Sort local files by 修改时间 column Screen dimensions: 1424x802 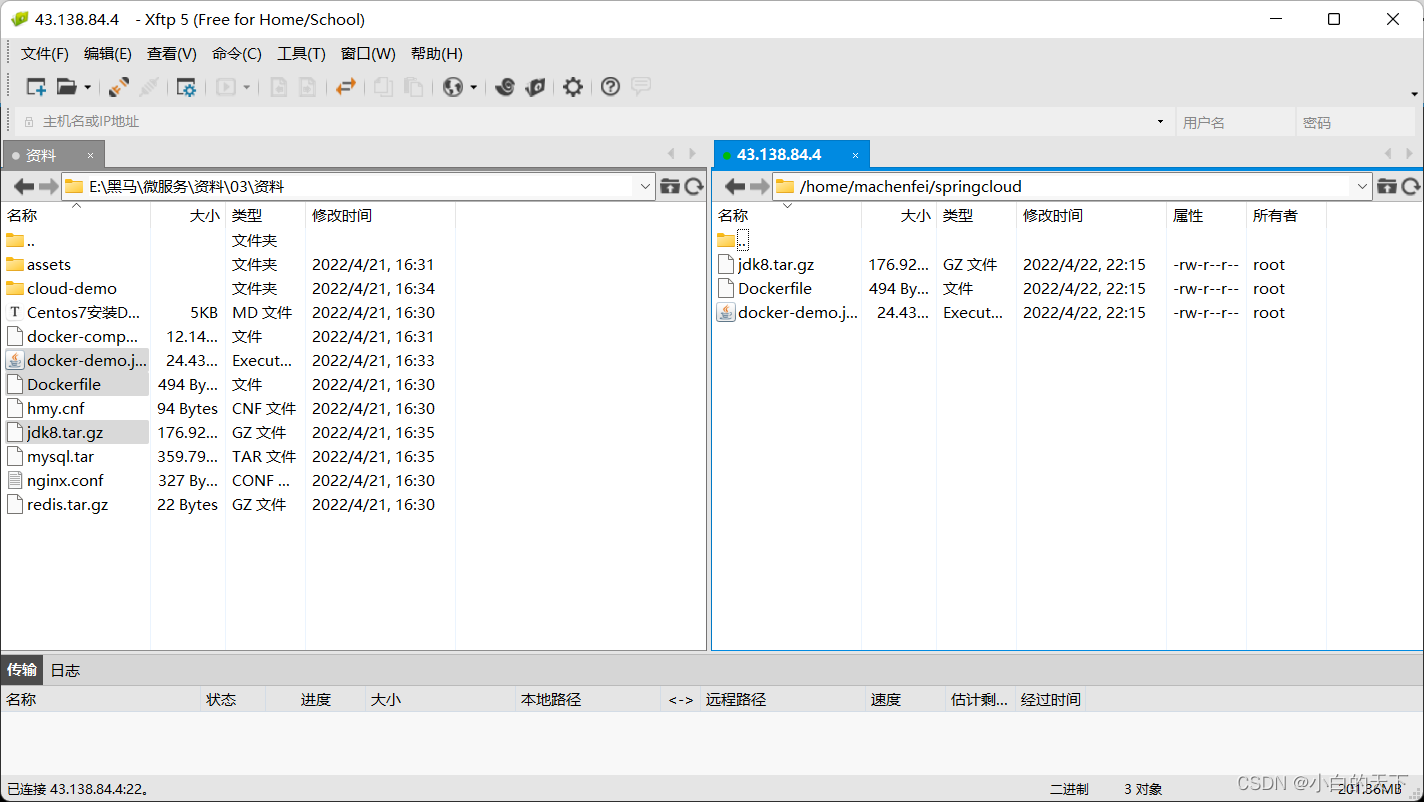pyautogui.click(x=380, y=215)
